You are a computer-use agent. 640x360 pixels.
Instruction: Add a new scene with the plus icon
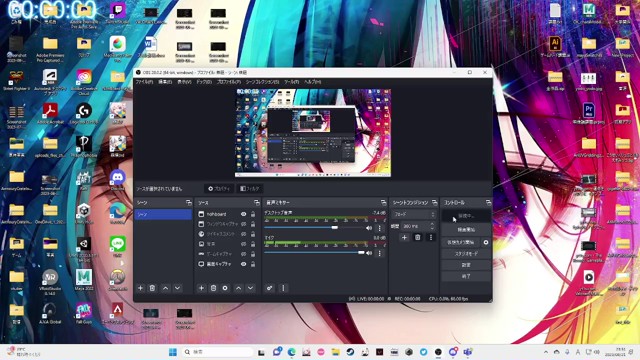(x=140, y=288)
